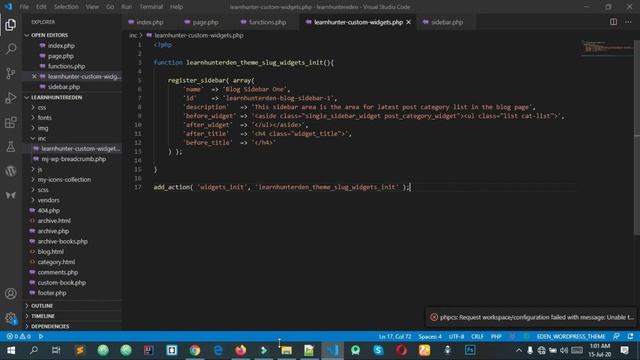Open File Explorer from the taskbar

pyautogui.click(x=287, y=350)
